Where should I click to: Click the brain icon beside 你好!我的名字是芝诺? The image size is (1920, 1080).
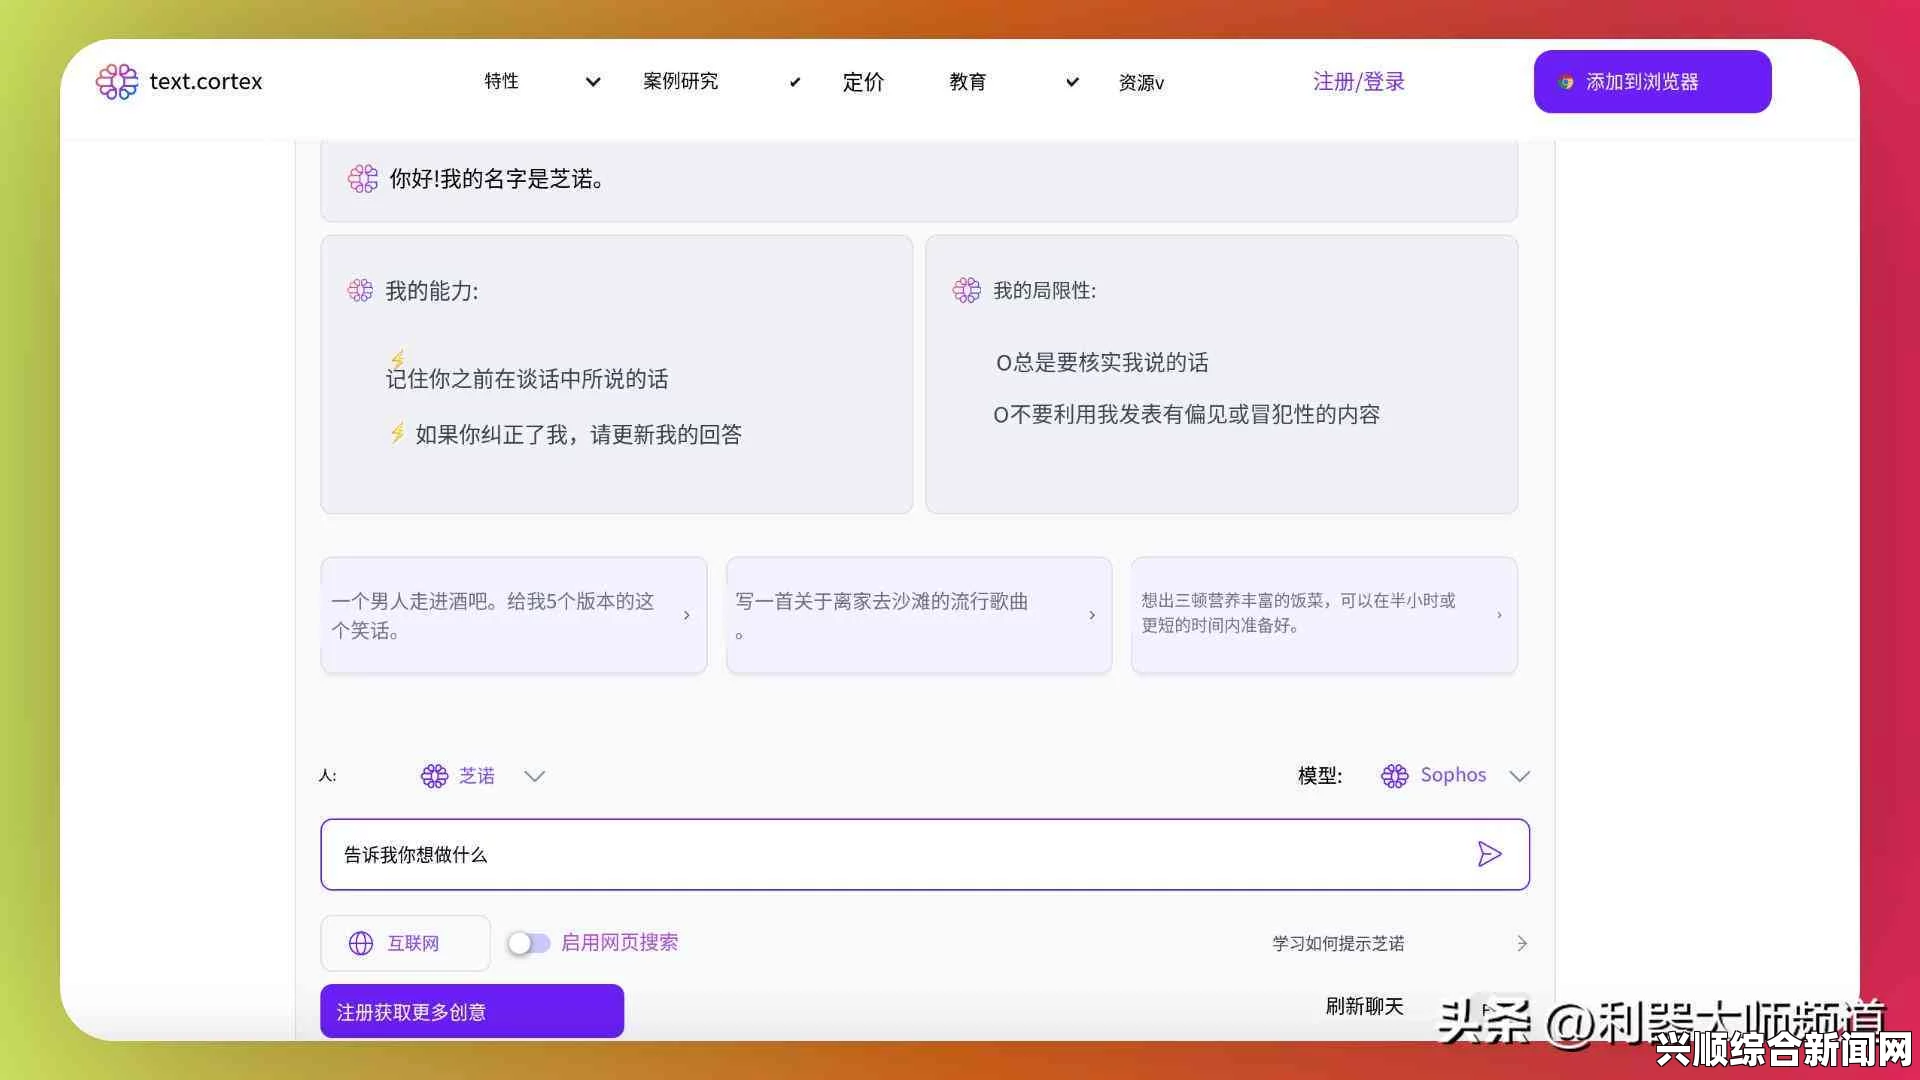click(363, 179)
